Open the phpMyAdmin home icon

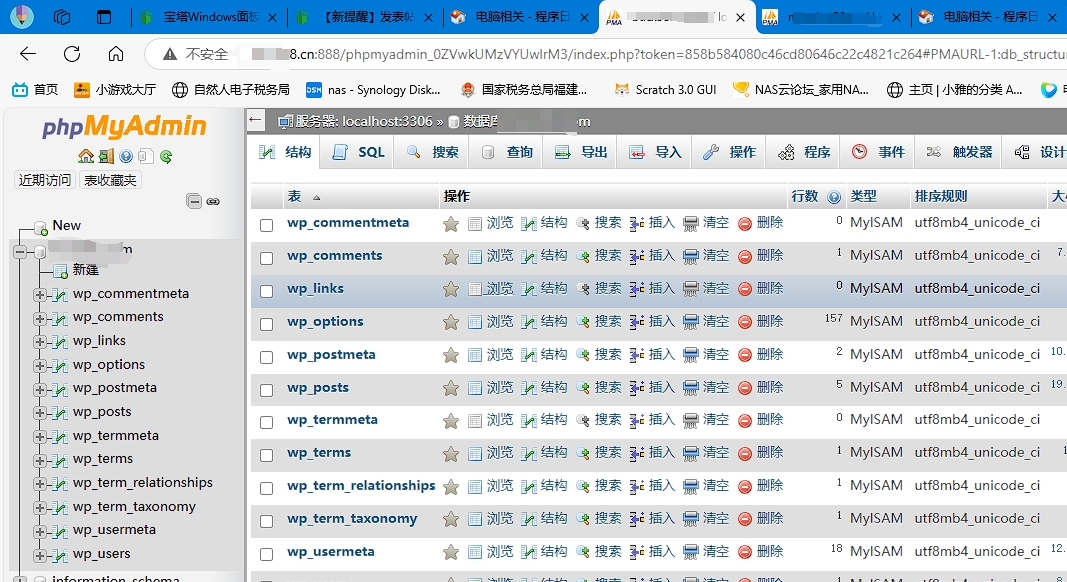tap(86, 157)
